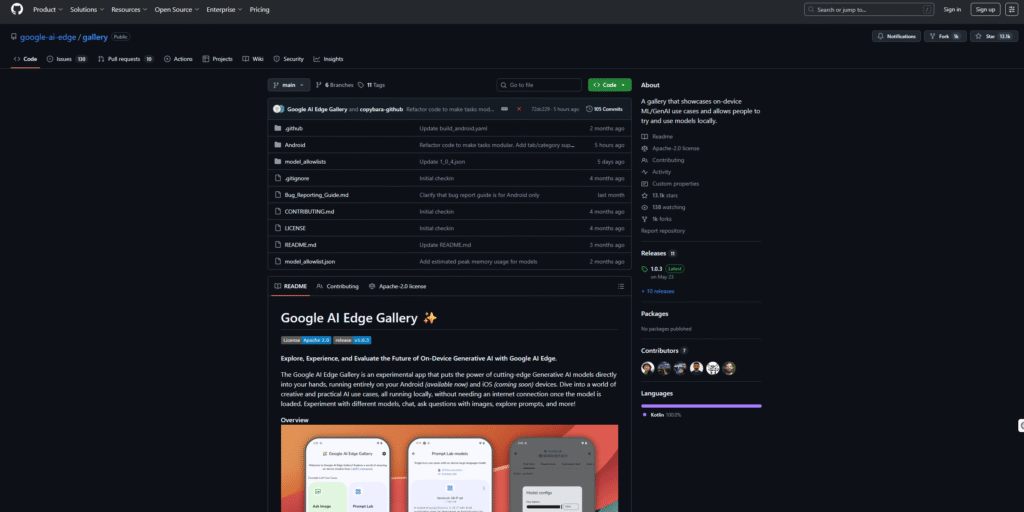The image size is (1024, 512).
Task: Select the Contributing tab above the README
Action: tap(337, 286)
